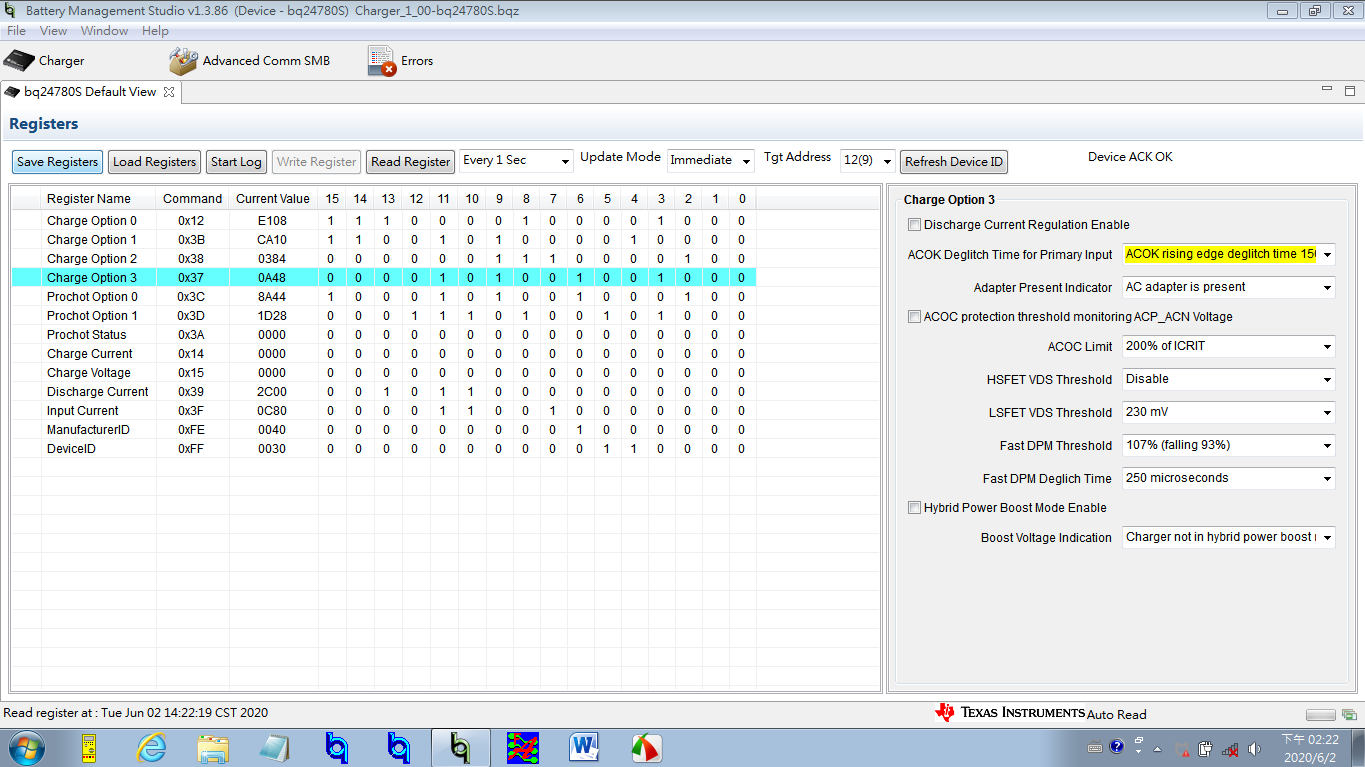Viewport: 1365px width, 767px height.
Task: Show hidden system tray icons
Action: click(1158, 748)
